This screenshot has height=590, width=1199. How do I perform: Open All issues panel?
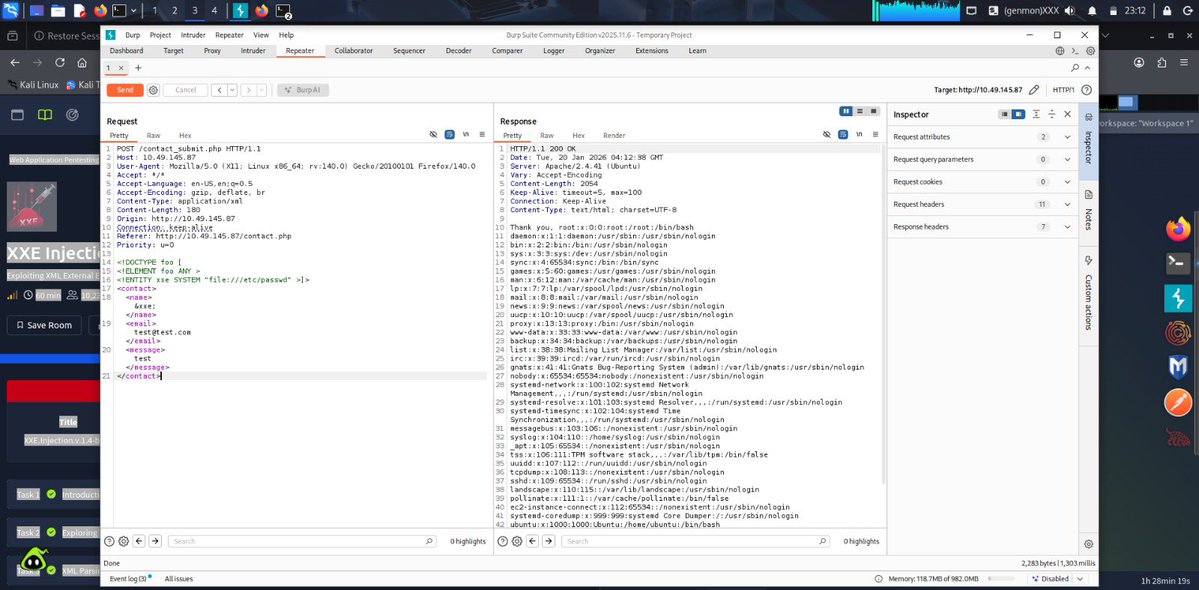pyautogui.click(x=179, y=579)
